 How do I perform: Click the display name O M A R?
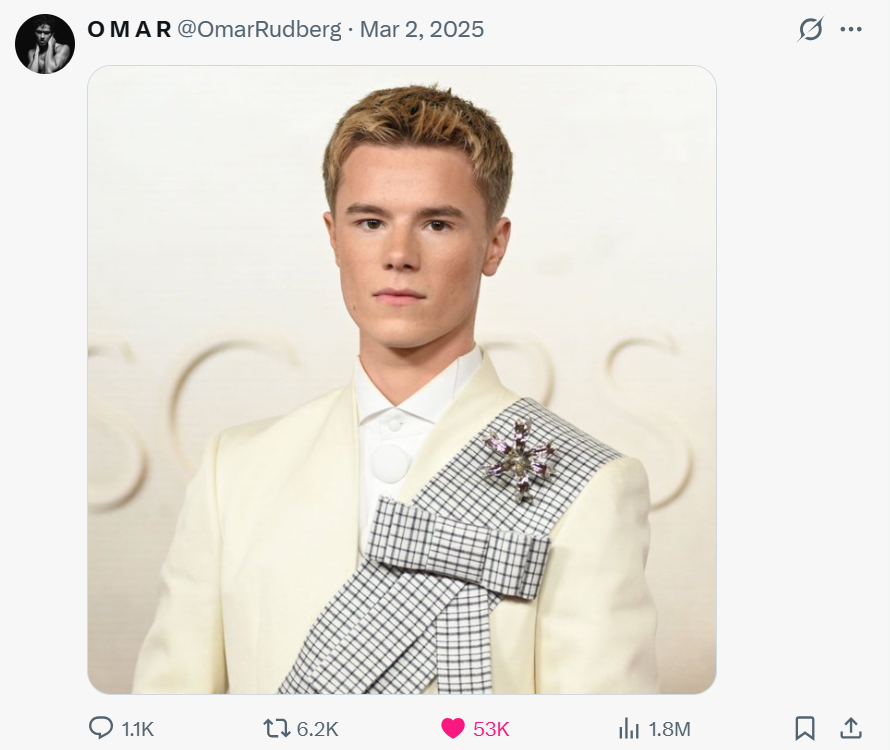pyautogui.click(x=129, y=30)
